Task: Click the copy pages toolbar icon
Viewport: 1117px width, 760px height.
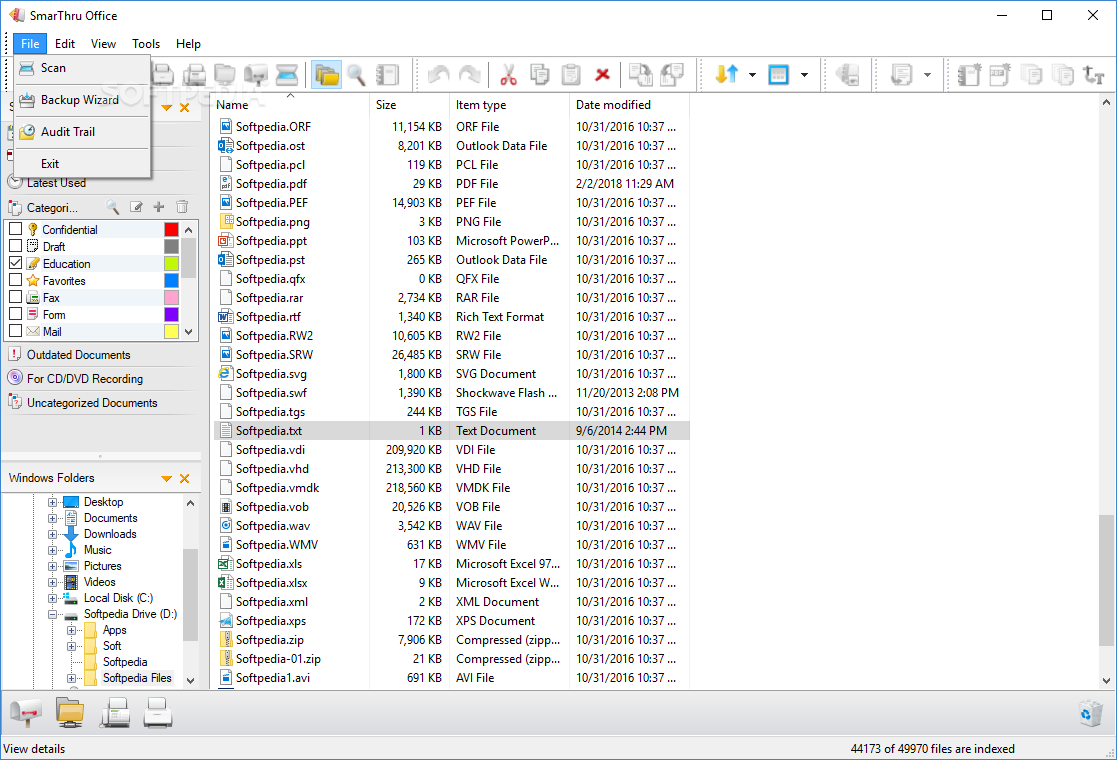Action: pyautogui.click(x=539, y=74)
